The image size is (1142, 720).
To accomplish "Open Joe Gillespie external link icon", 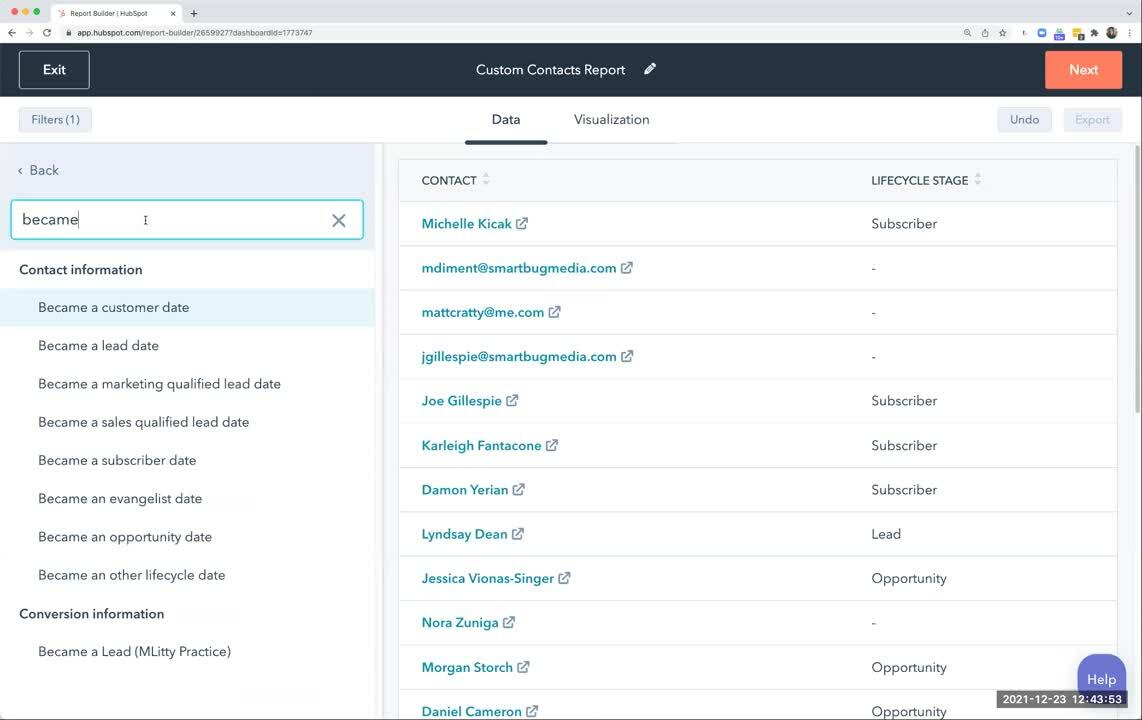I will (x=512, y=400).
